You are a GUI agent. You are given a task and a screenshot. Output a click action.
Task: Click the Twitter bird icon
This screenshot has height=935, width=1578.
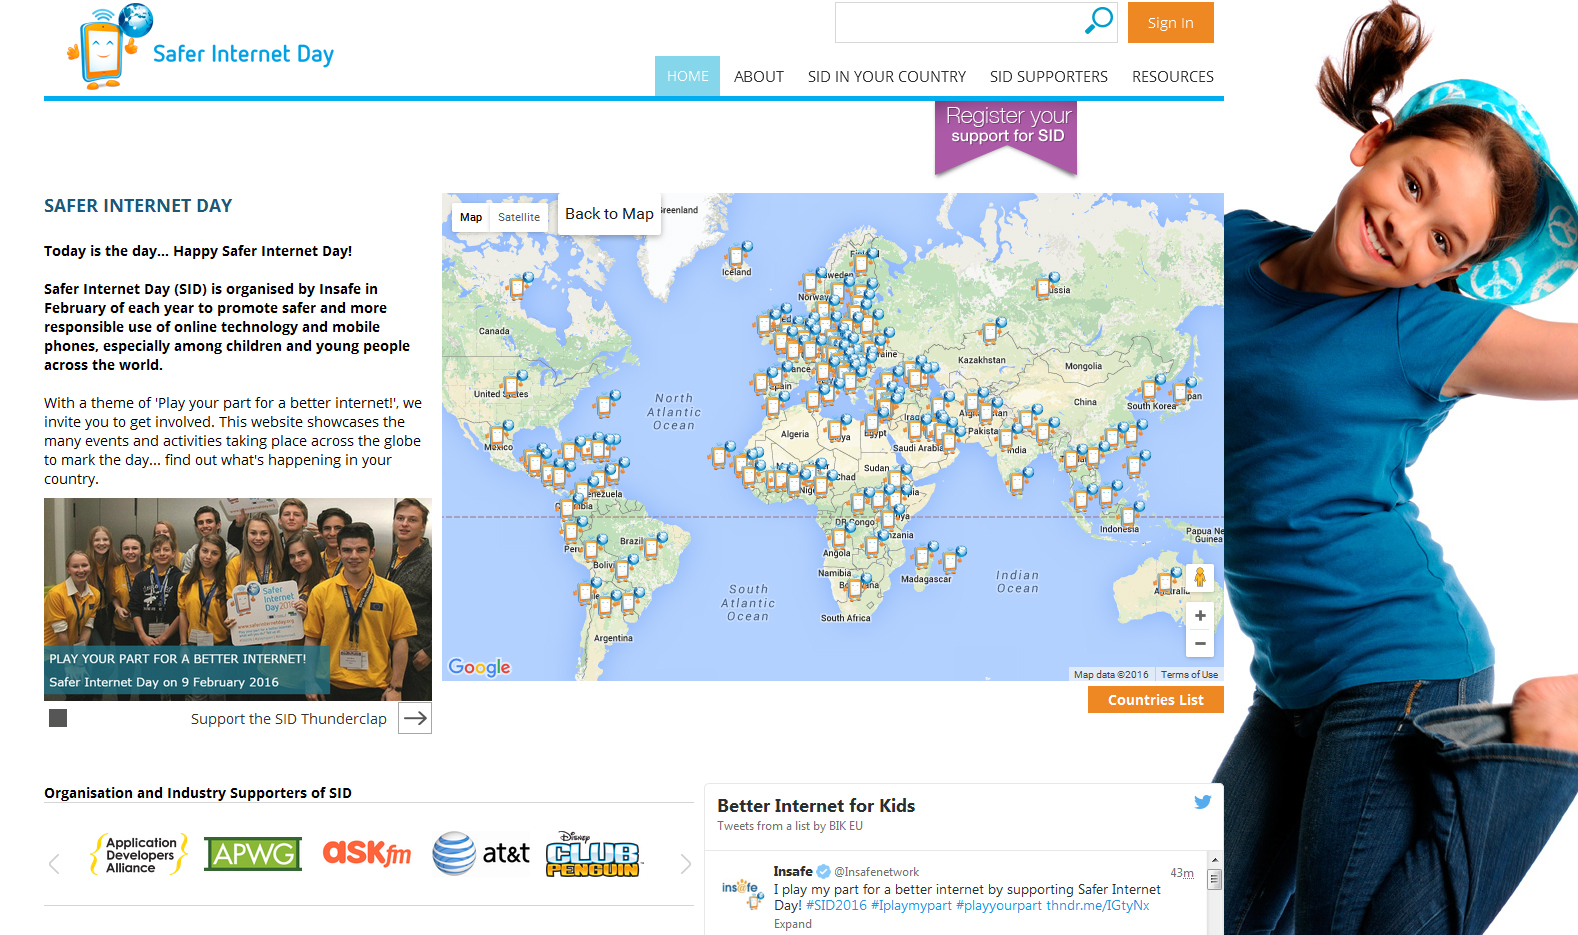[1202, 802]
